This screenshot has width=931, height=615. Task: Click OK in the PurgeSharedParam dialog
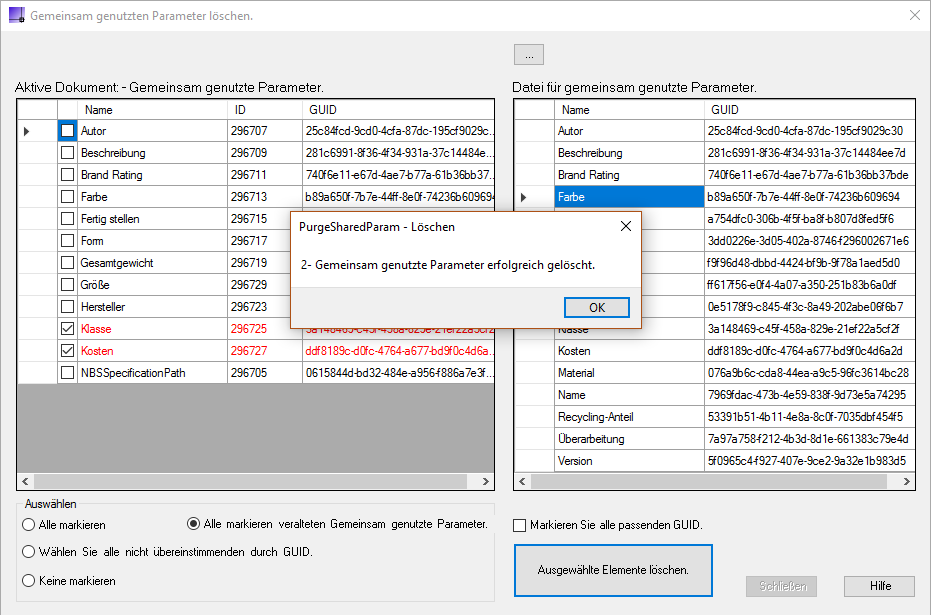[597, 308]
